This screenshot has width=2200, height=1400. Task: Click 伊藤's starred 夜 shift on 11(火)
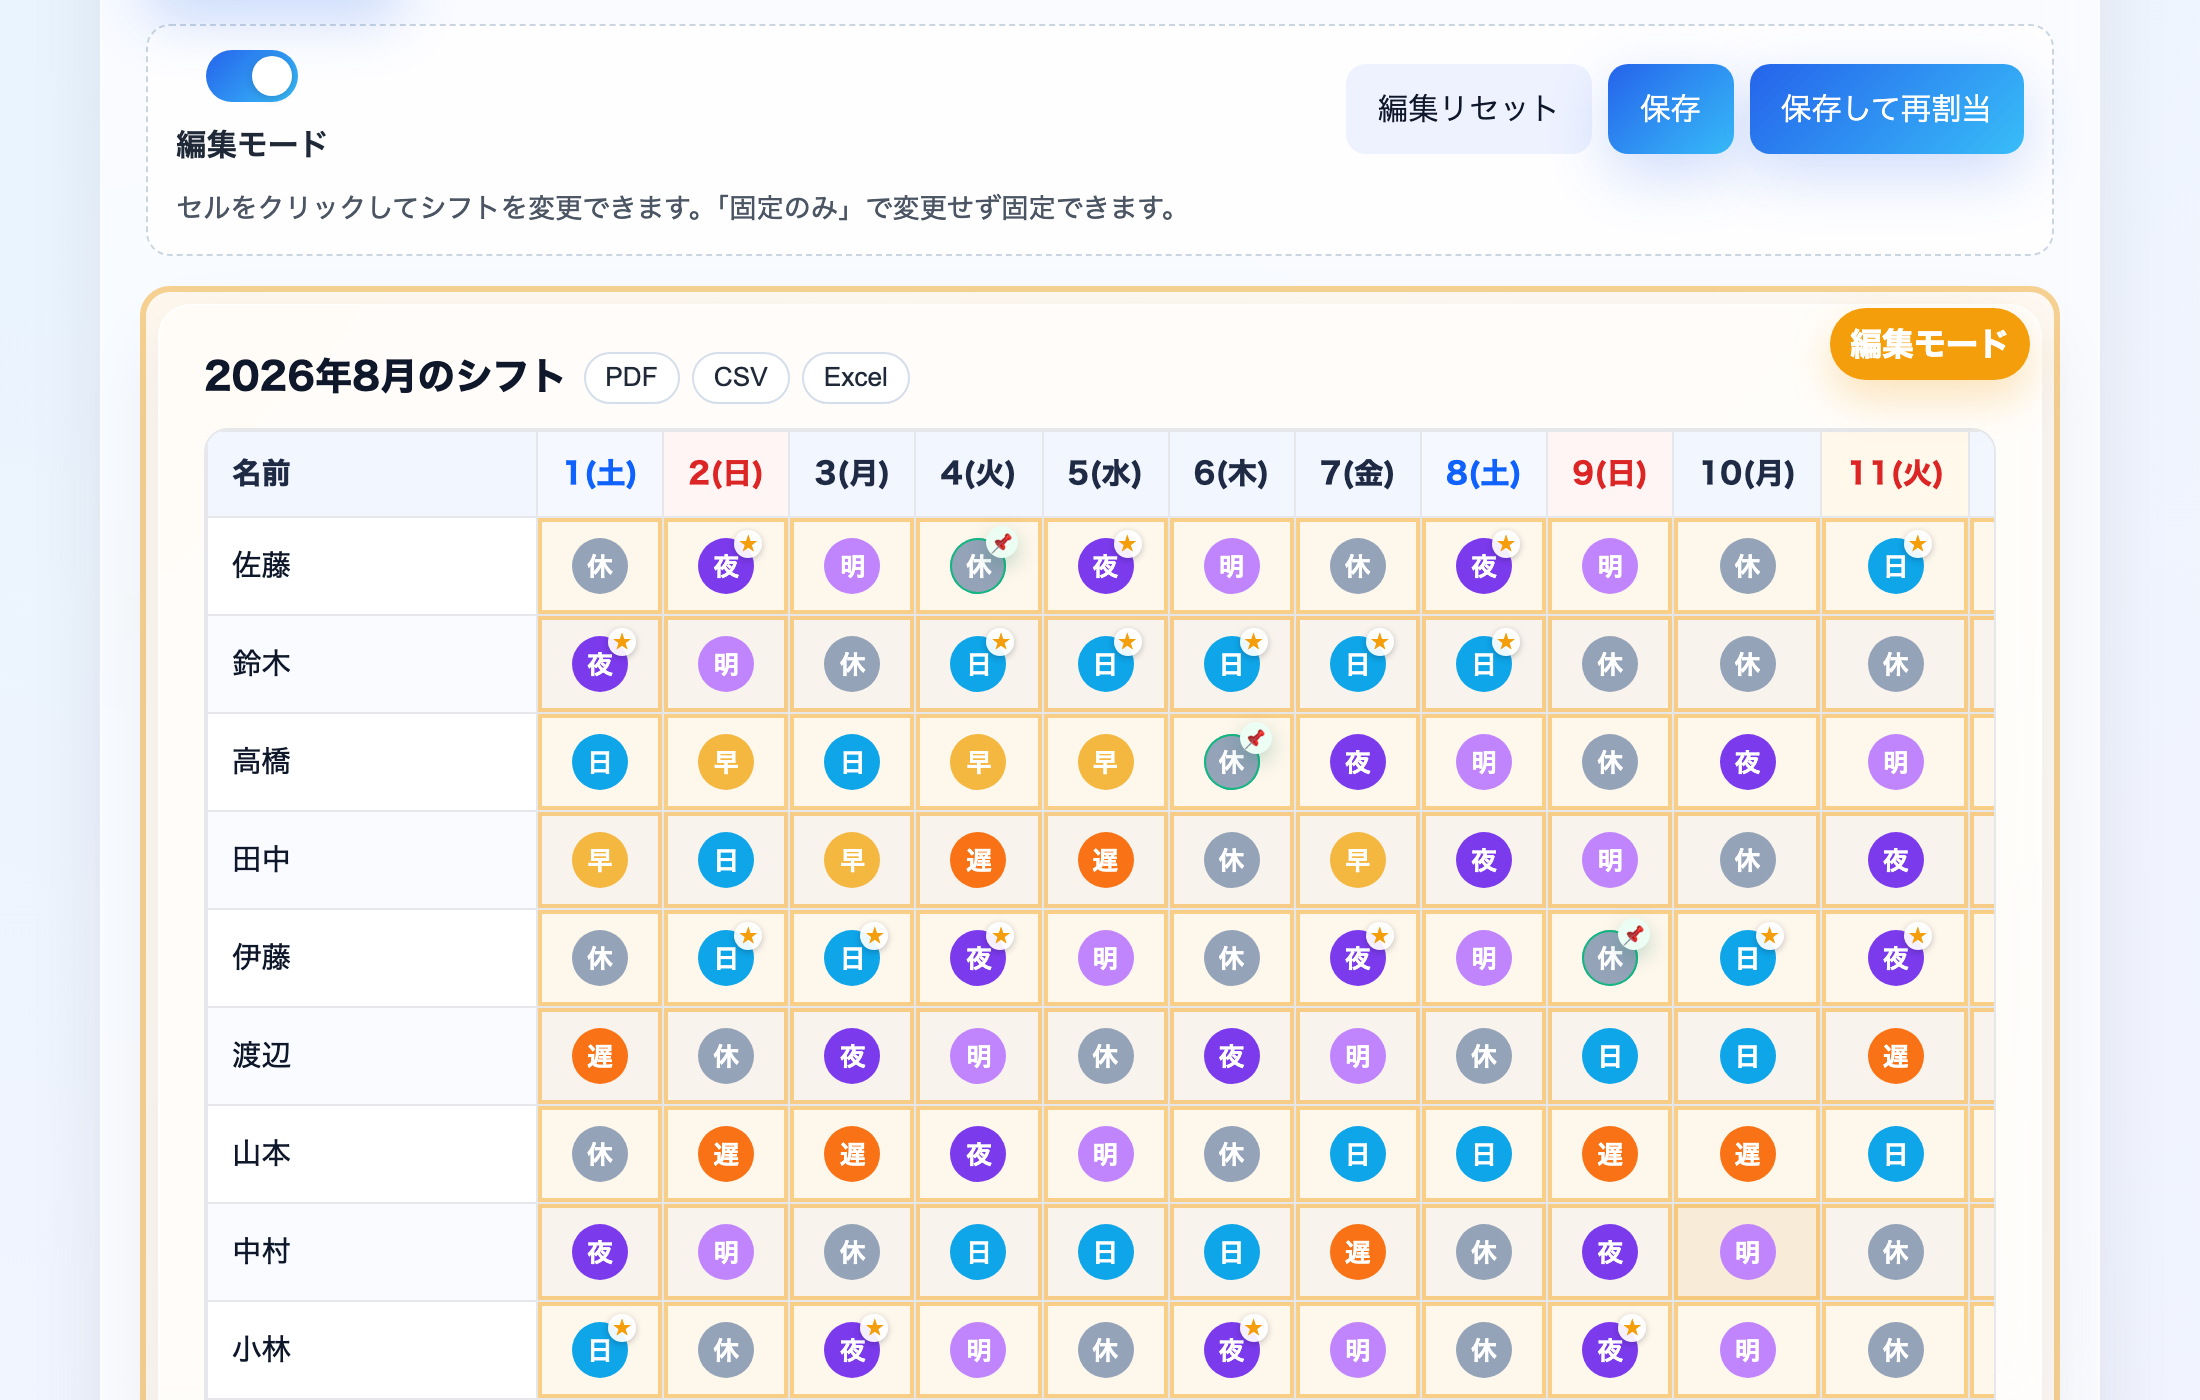point(1896,958)
